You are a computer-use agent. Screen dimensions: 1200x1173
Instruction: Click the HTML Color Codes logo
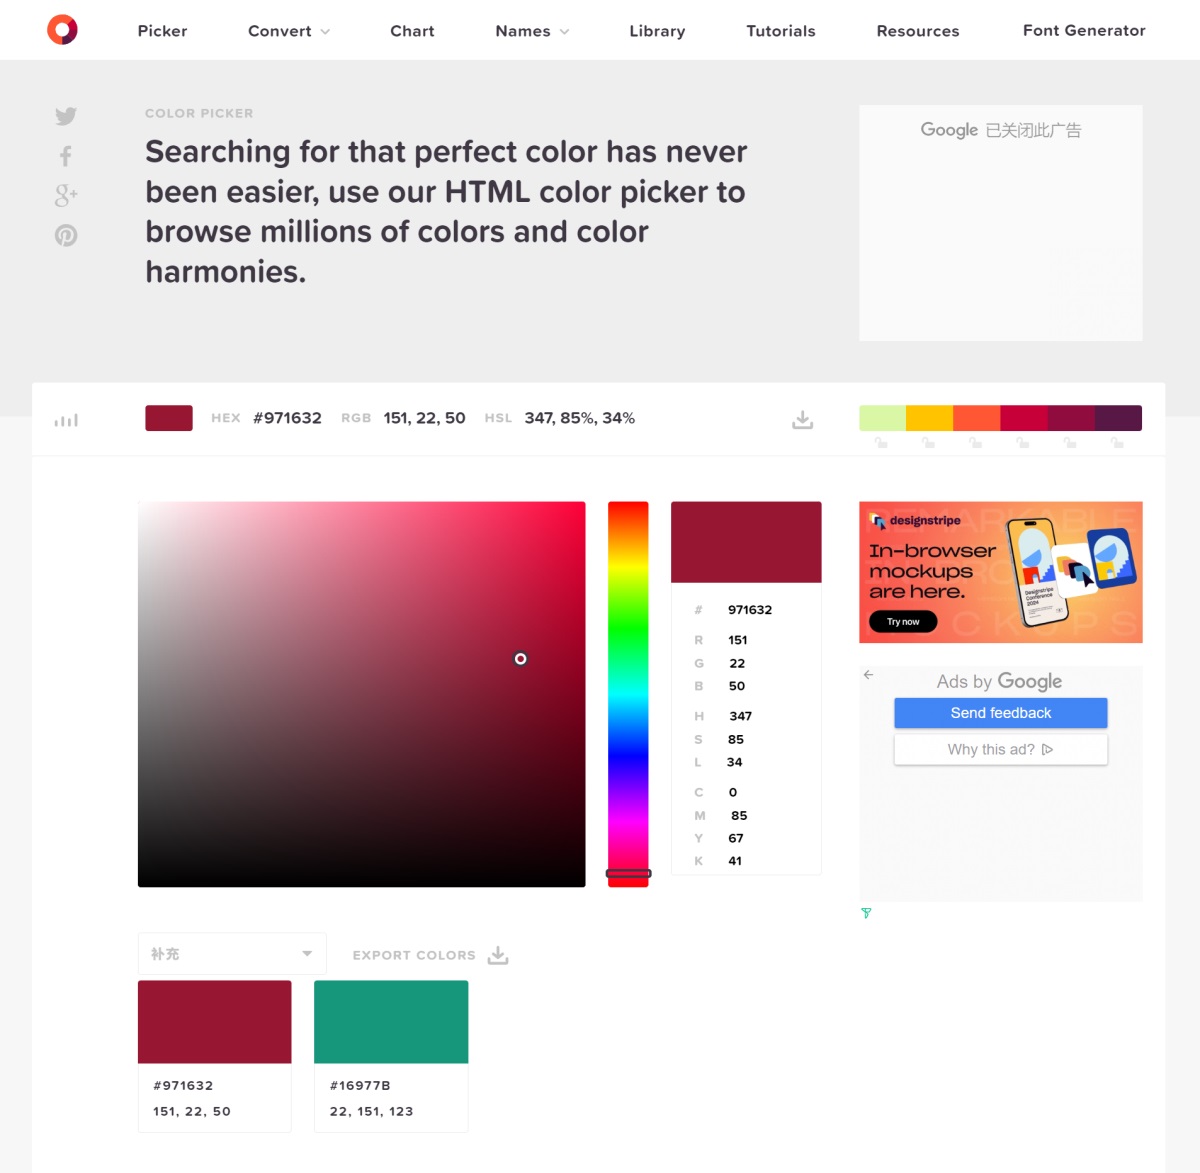click(x=62, y=30)
